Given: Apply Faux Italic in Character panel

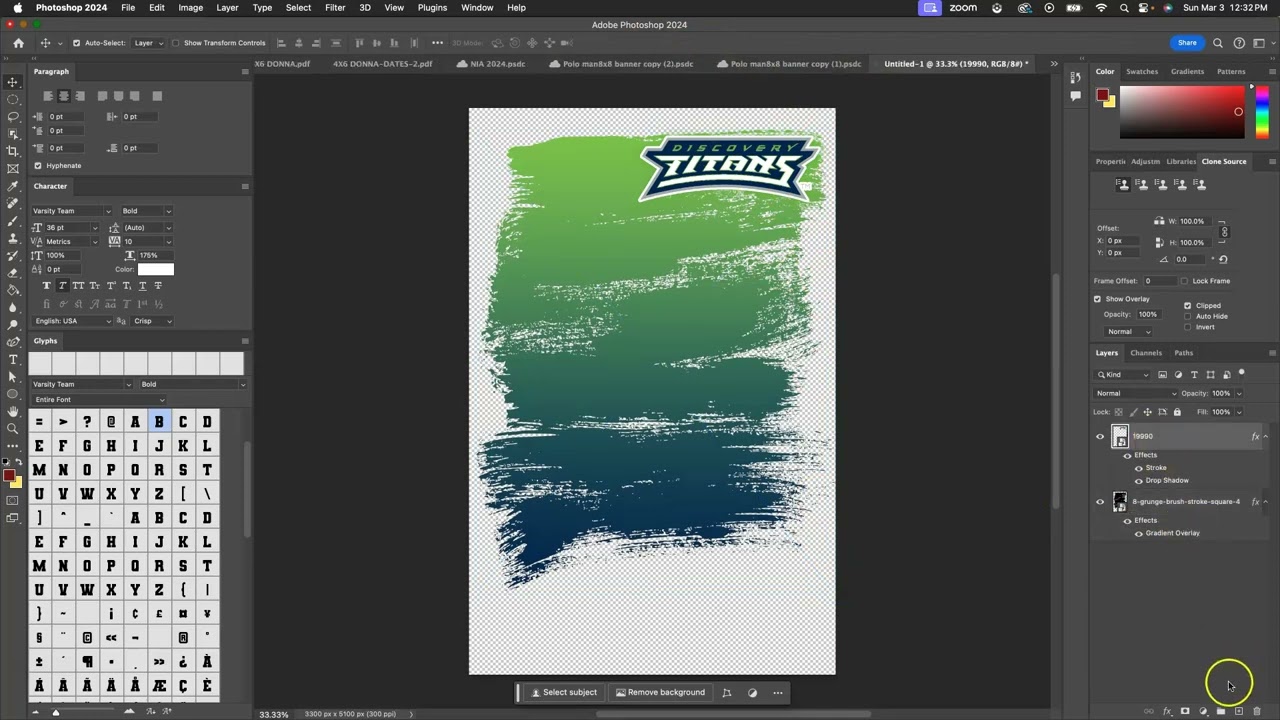Looking at the screenshot, I should click(62, 286).
